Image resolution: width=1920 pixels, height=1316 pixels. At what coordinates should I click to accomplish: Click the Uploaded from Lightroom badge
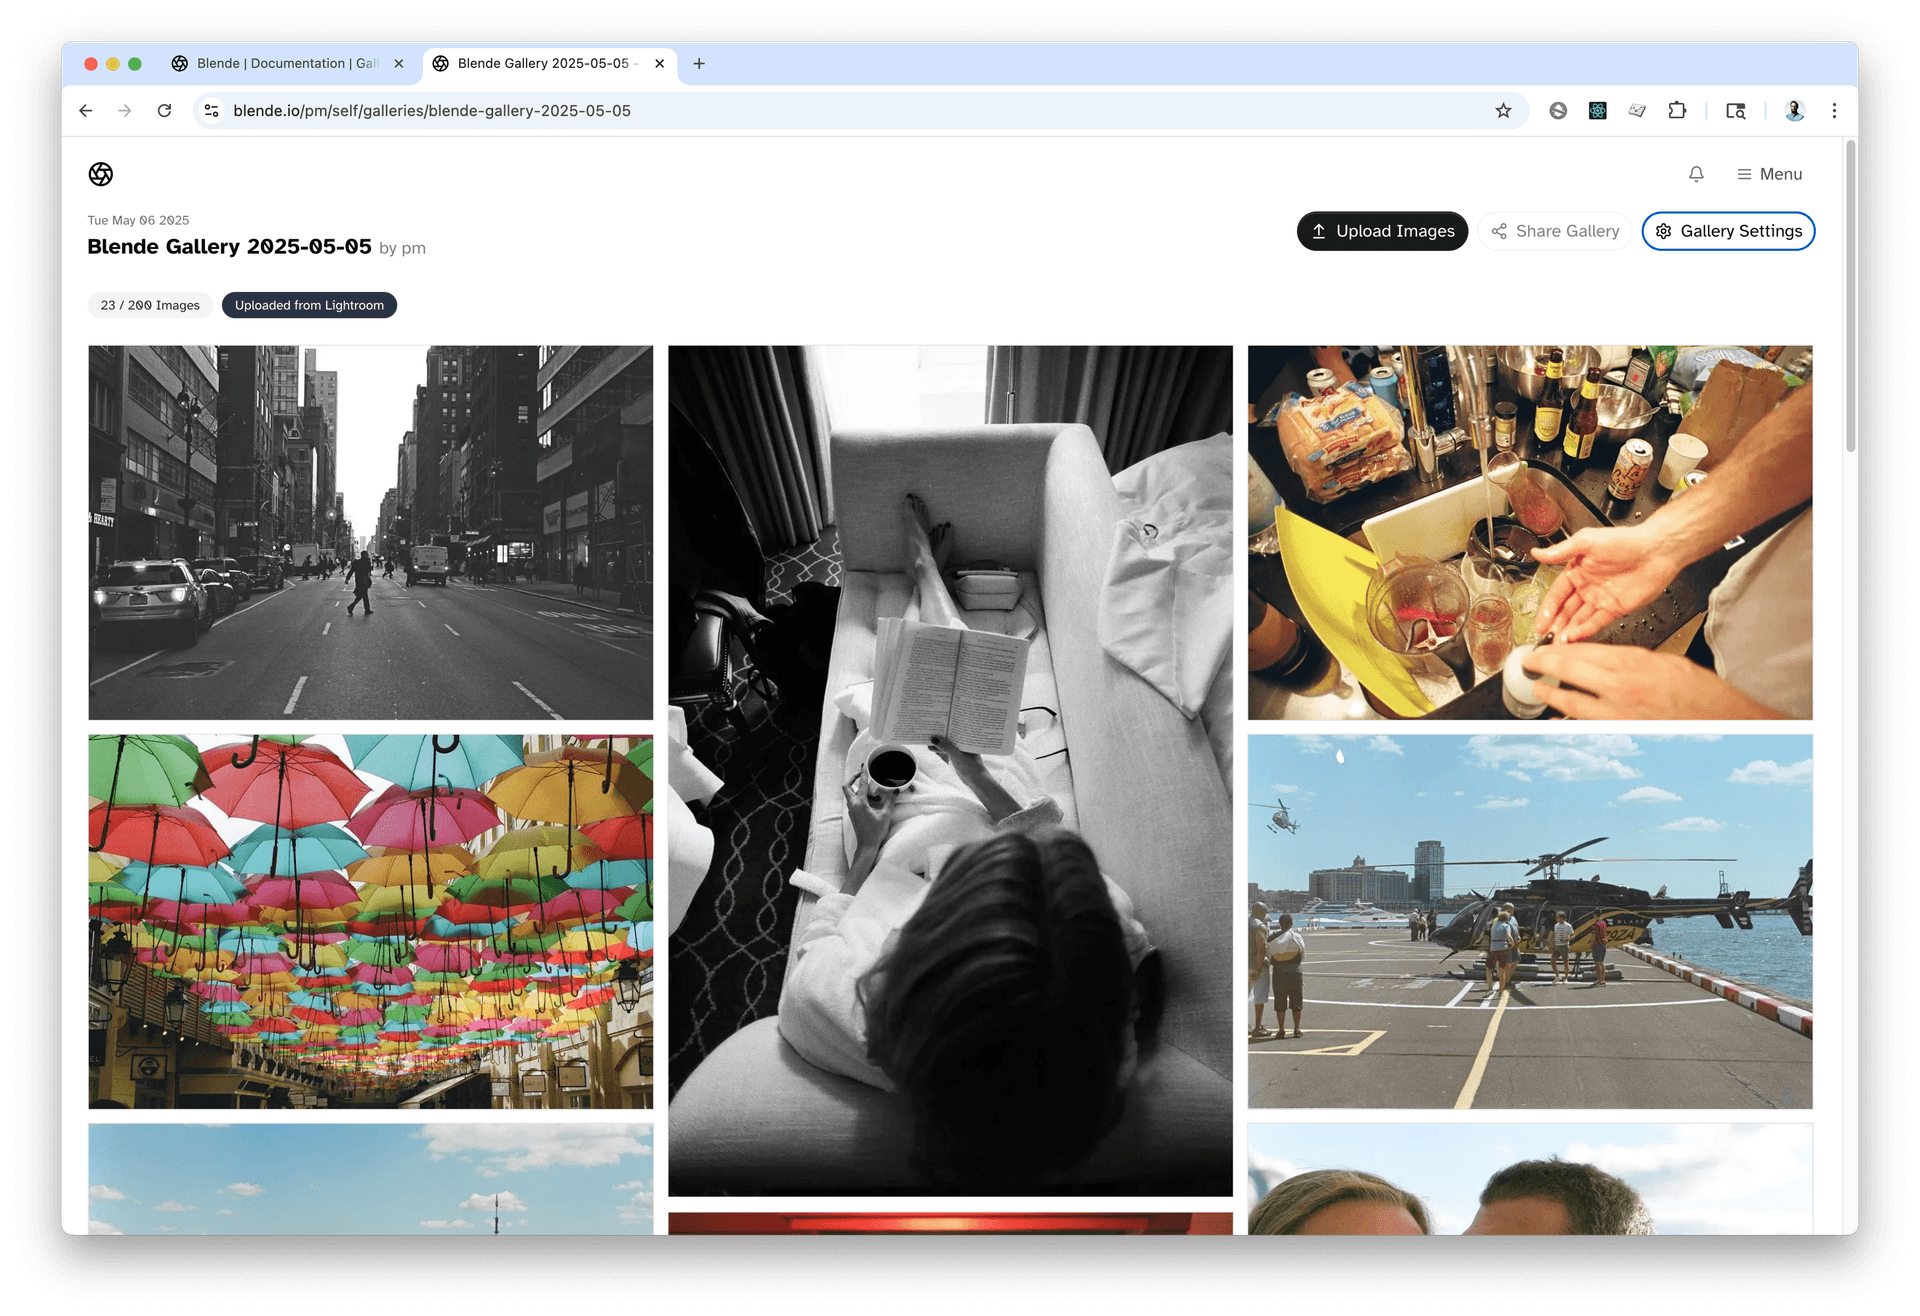pyautogui.click(x=309, y=305)
